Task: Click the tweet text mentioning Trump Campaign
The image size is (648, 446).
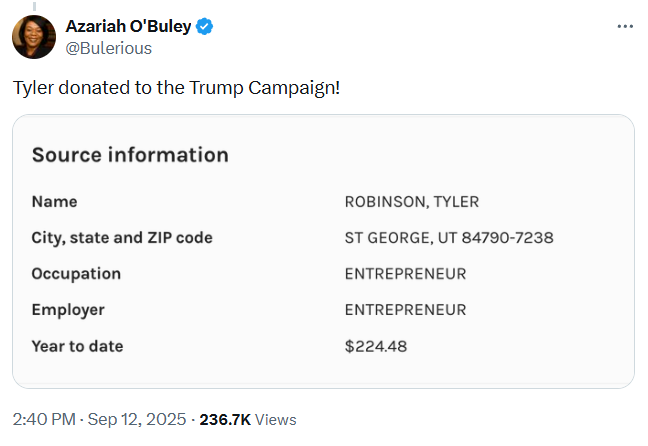Action: tap(176, 87)
